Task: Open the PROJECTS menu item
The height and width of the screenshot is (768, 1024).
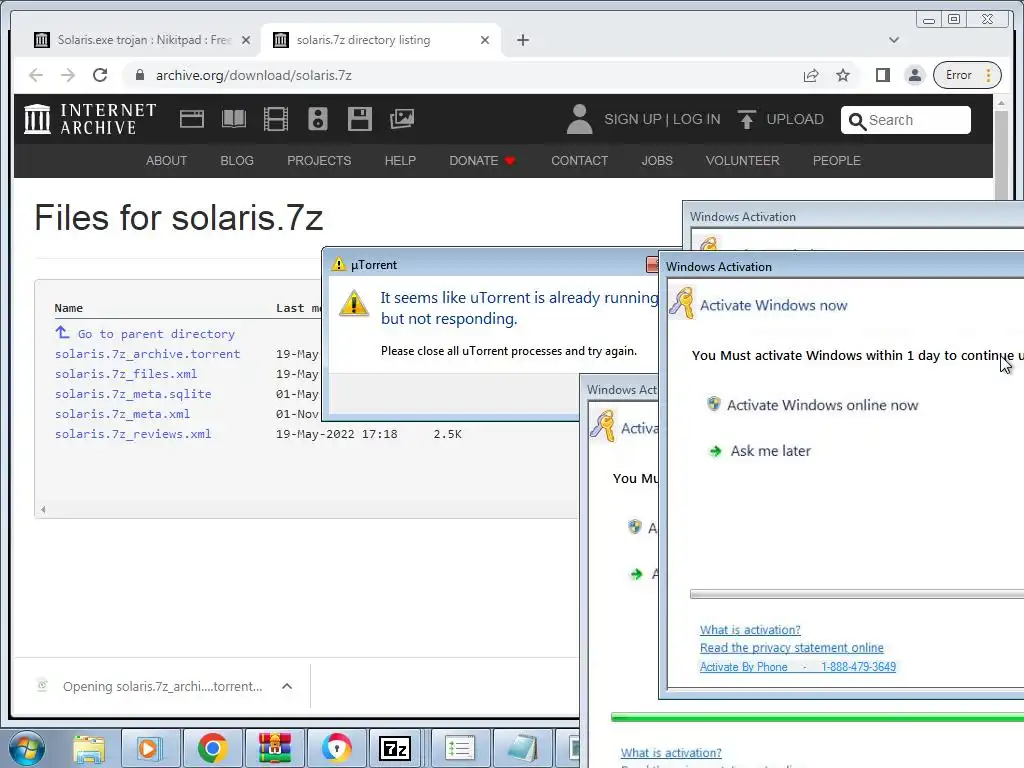Action: point(319,161)
